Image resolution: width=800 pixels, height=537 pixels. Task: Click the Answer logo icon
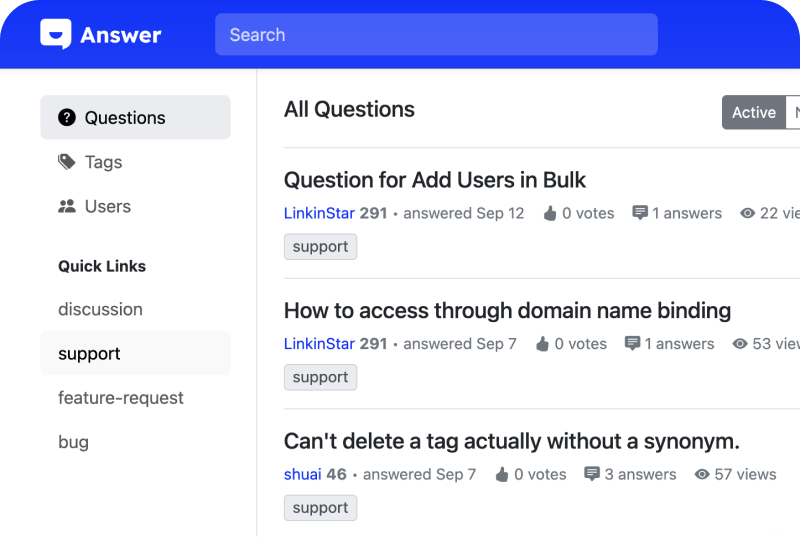[x=56, y=34]
